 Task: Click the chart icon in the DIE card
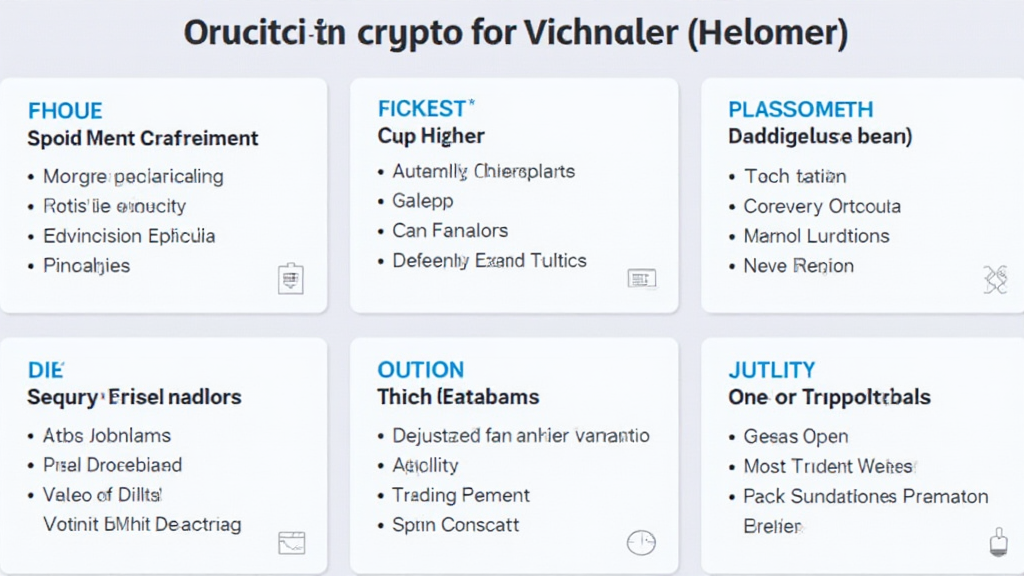[291, 543]
